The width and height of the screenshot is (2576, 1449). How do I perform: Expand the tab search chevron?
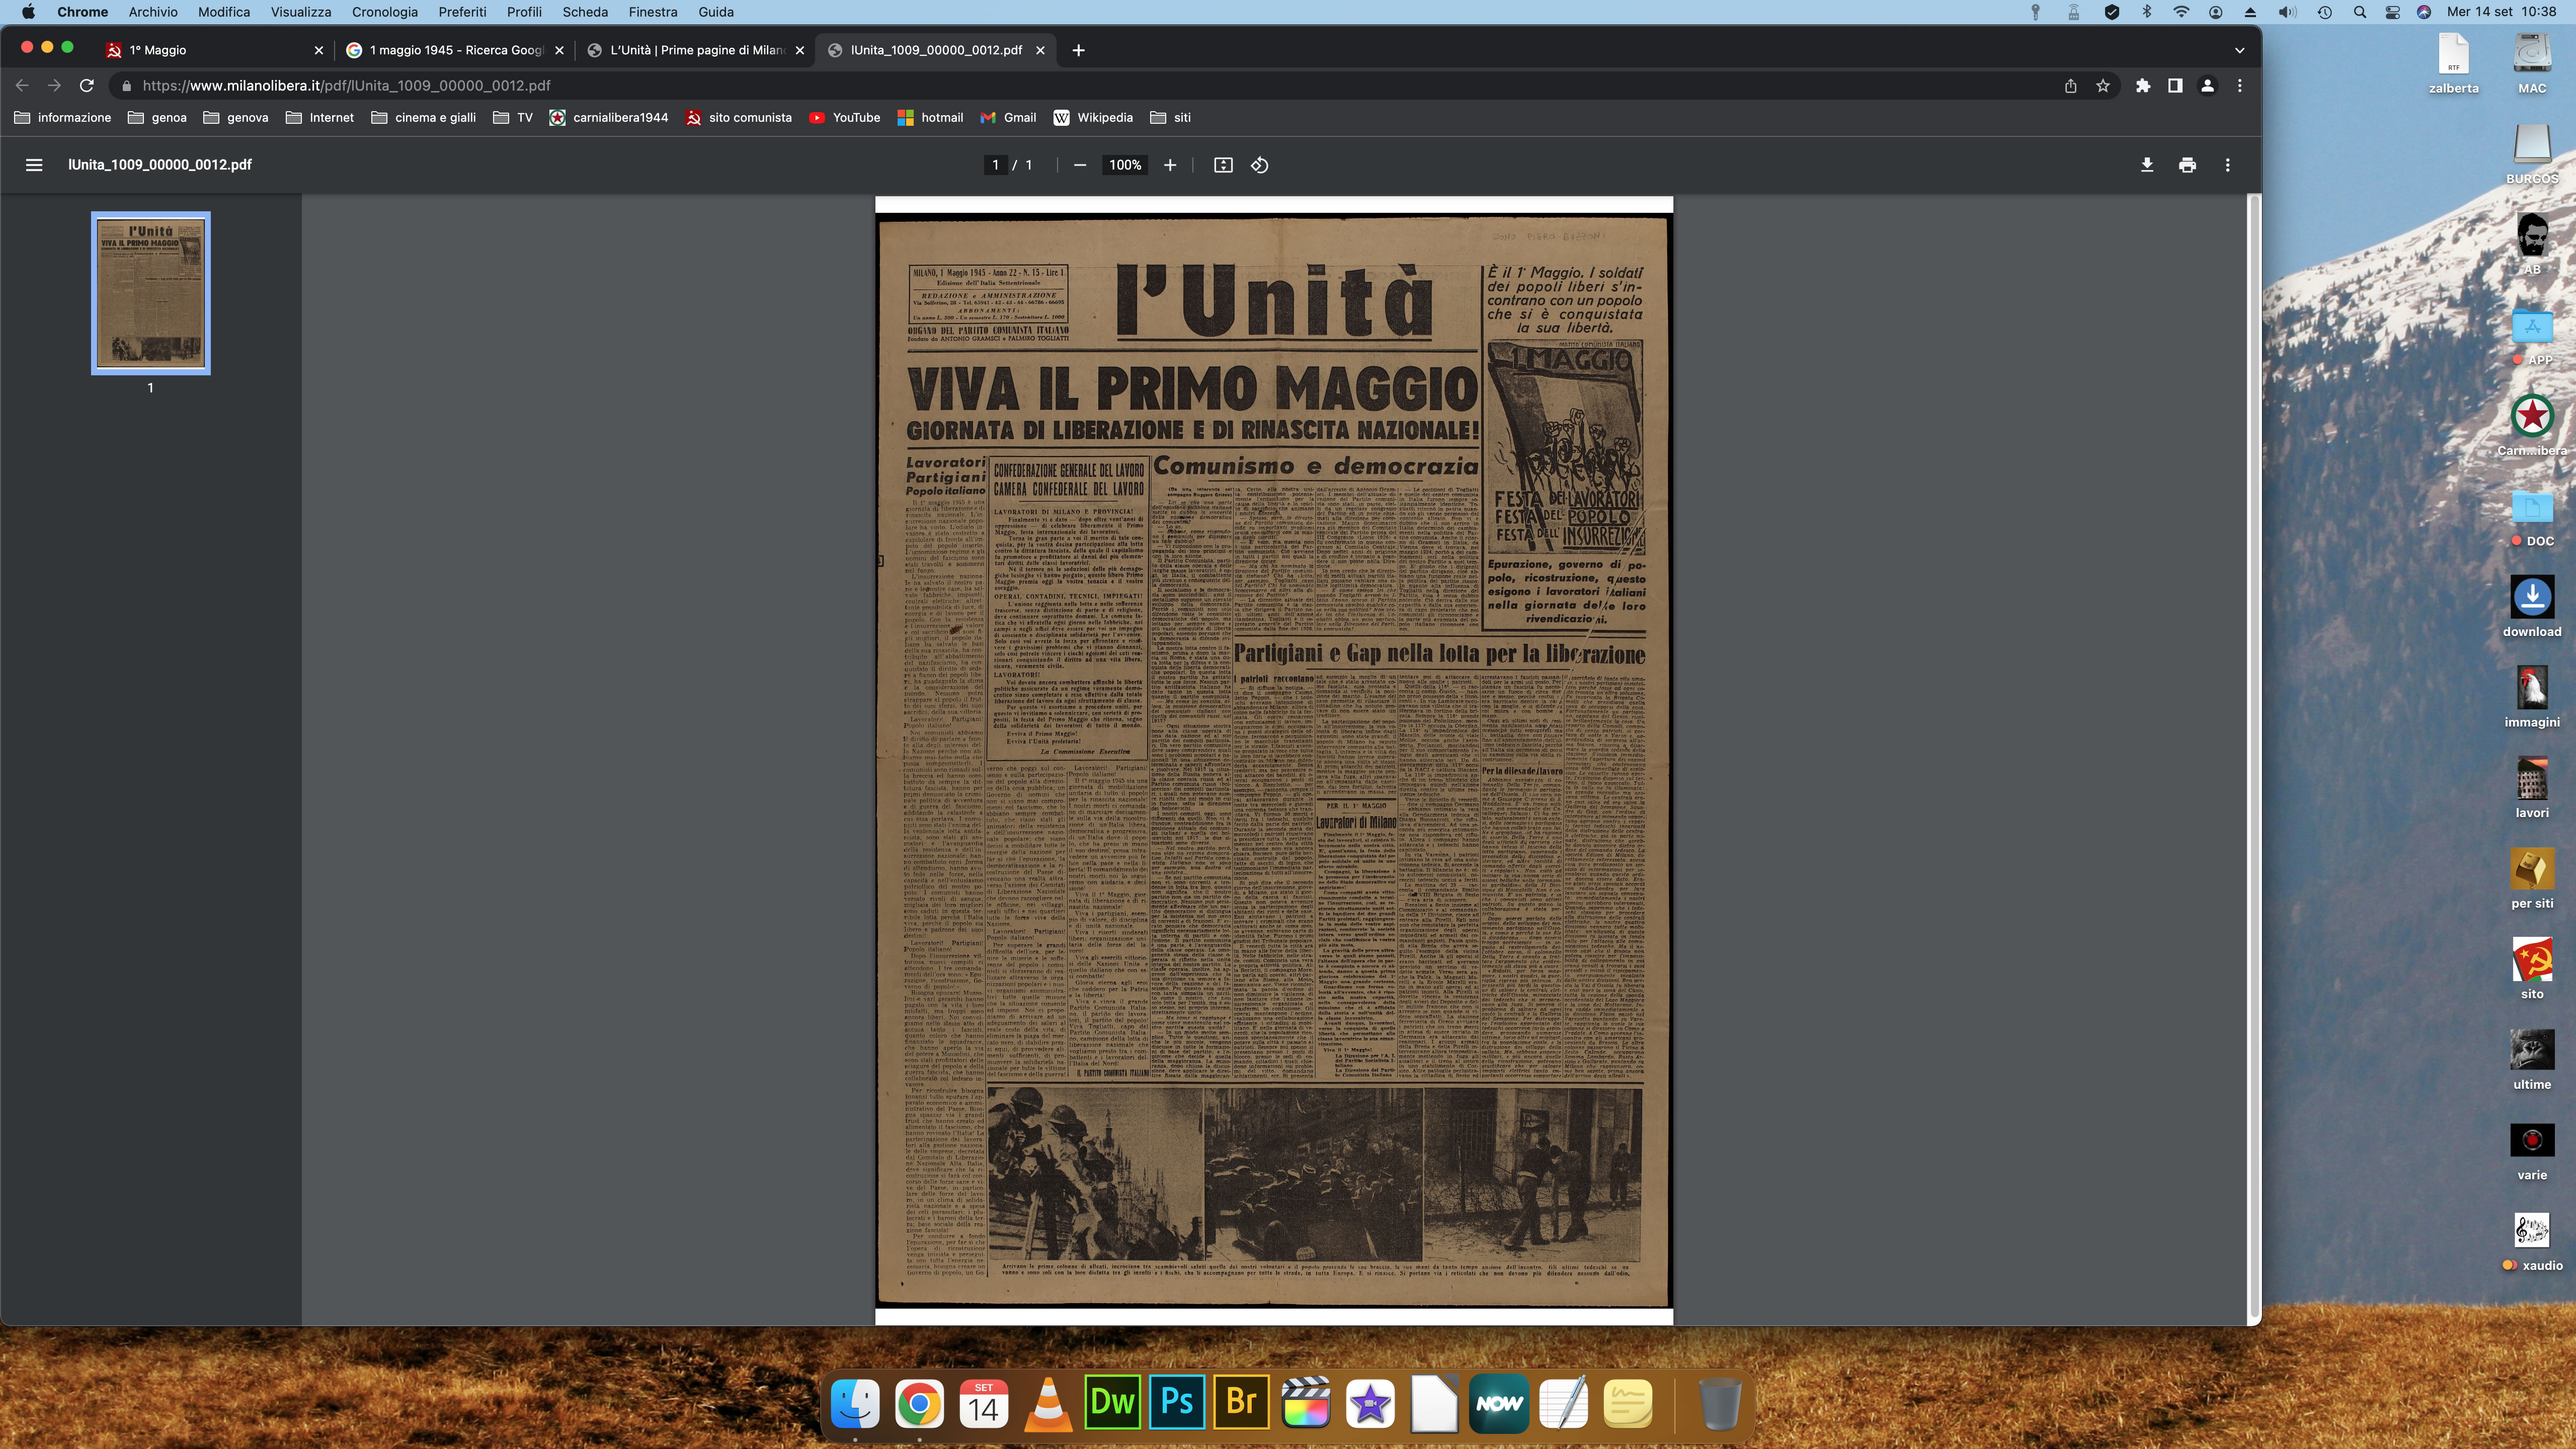click(2239, 50)
